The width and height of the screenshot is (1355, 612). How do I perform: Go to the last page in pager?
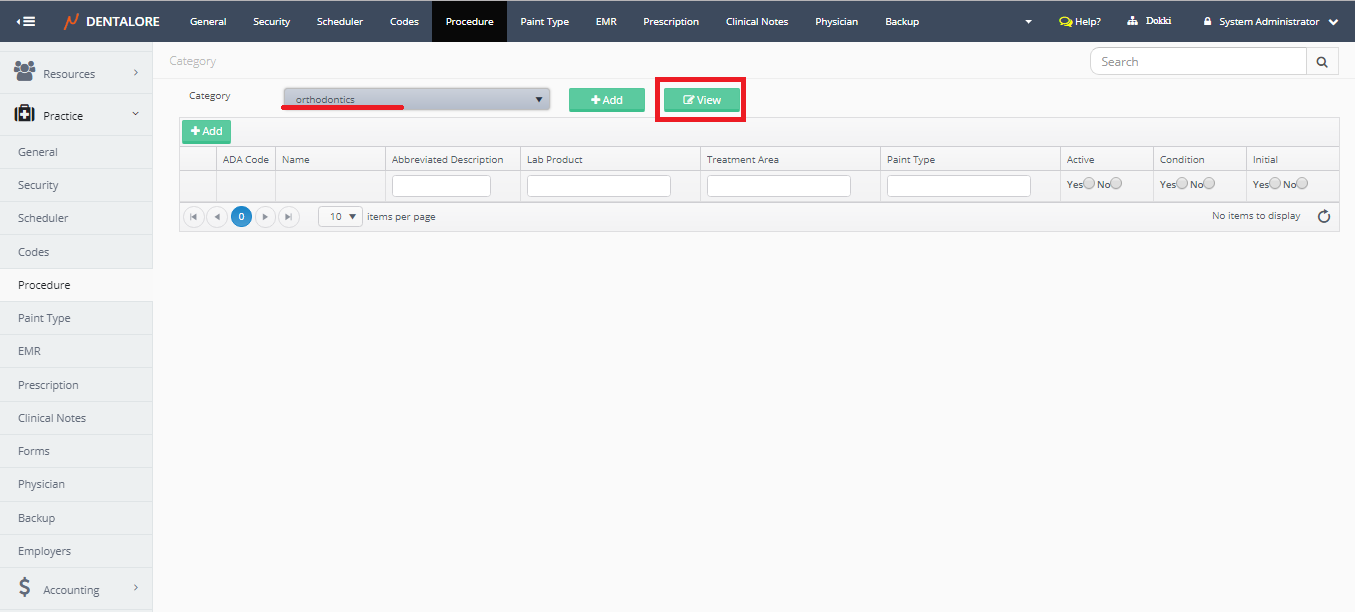click(288, 216)
